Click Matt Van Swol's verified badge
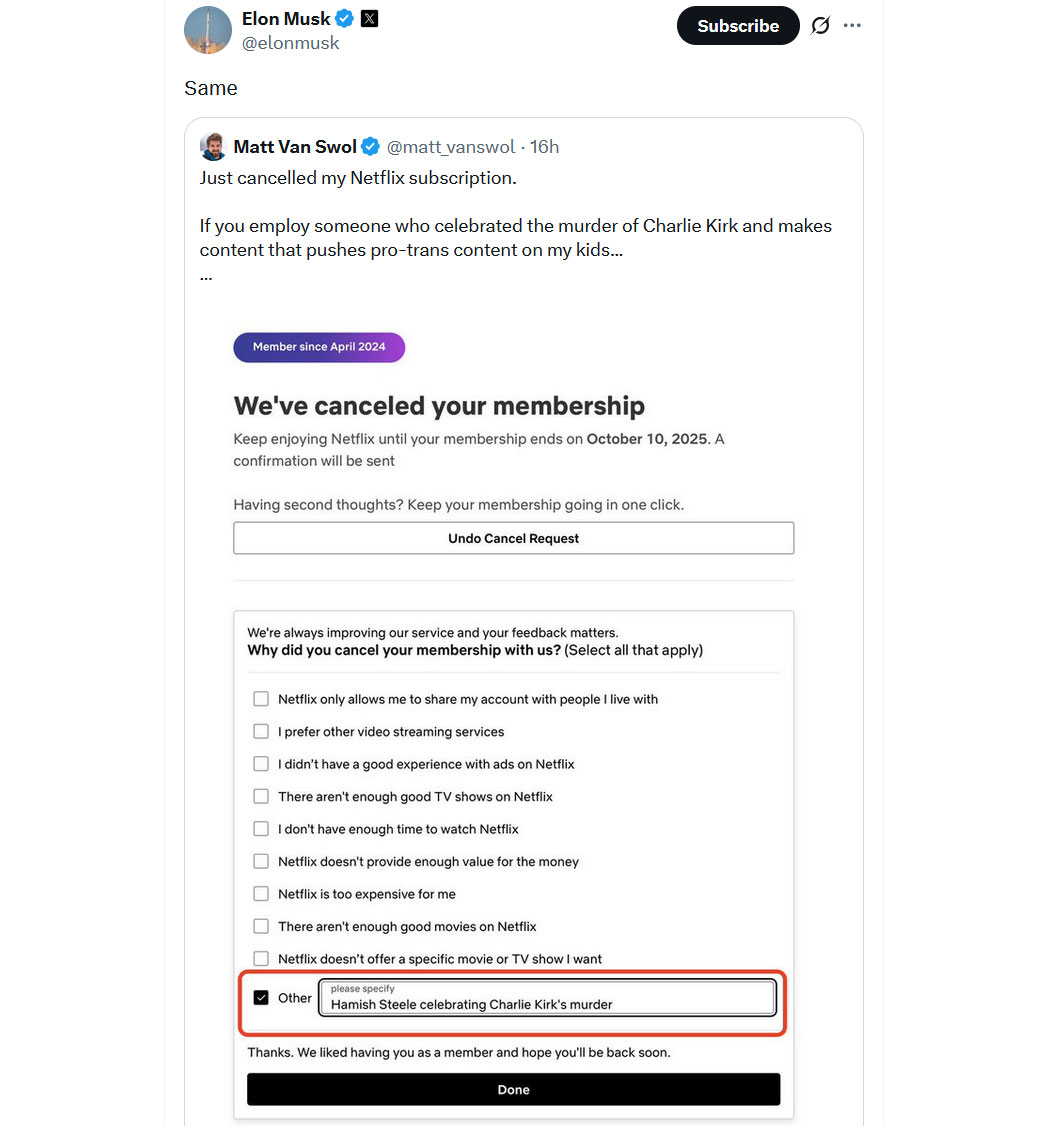The width and height of the screenshot is (1050, 1126). (x=370, y=147)
